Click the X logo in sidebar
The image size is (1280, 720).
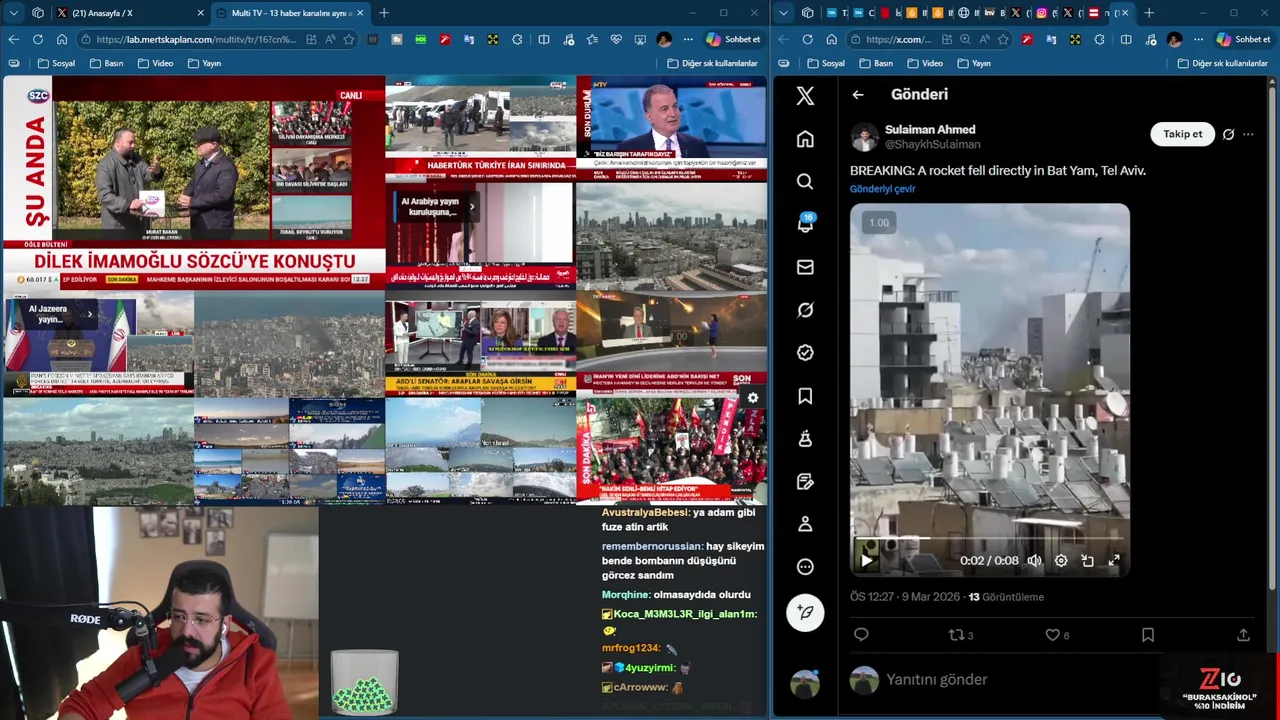[805, 96]
